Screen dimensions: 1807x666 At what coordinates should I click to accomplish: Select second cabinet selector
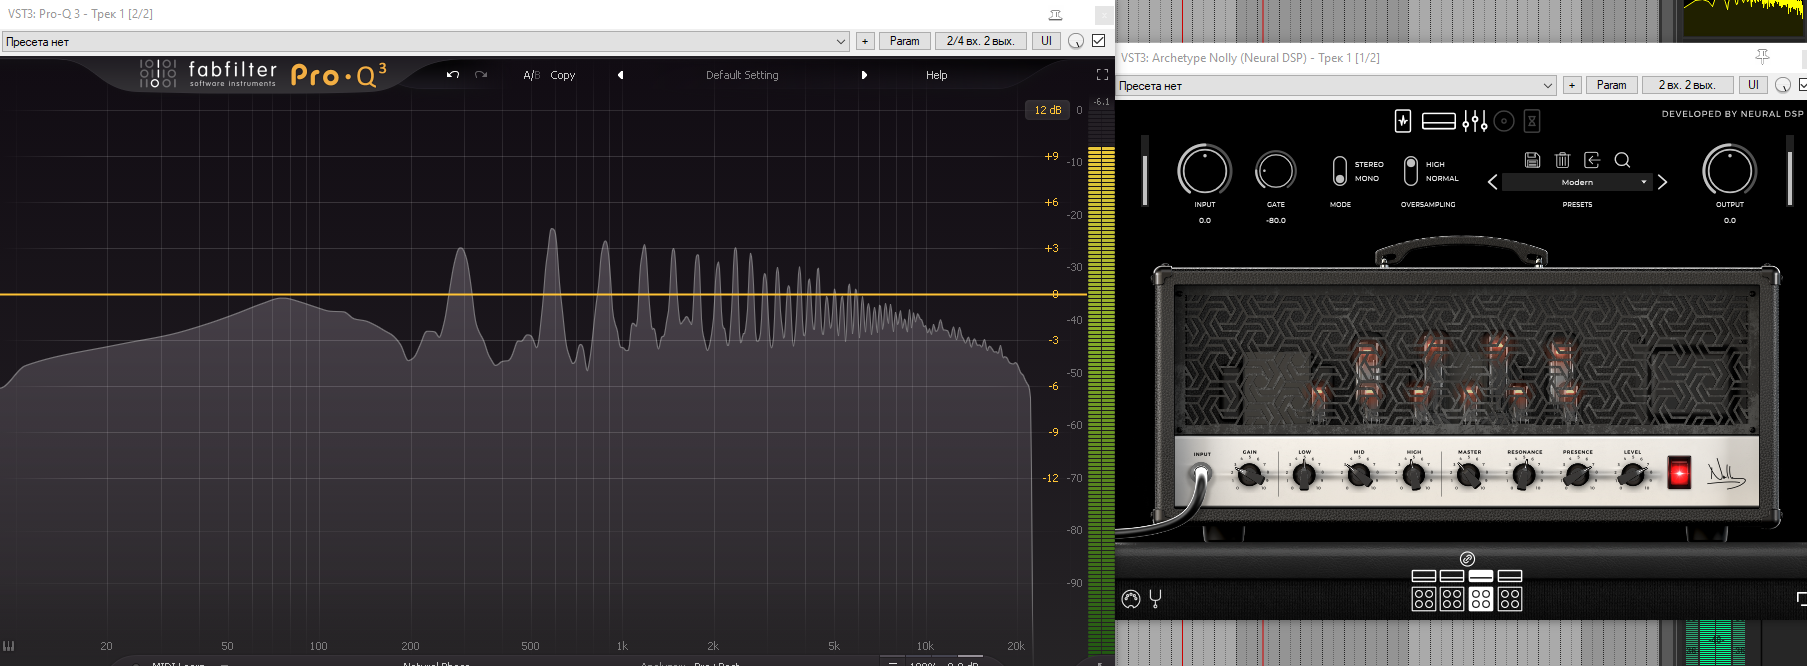(x=1452, y=599)
